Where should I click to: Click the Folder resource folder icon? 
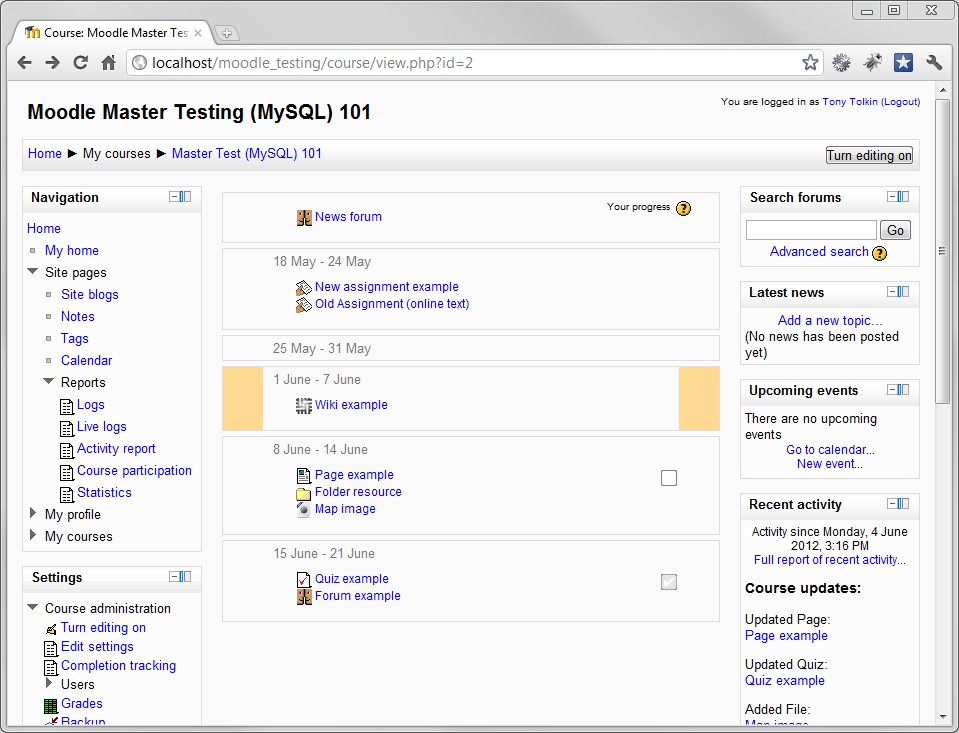pos(304,493)
